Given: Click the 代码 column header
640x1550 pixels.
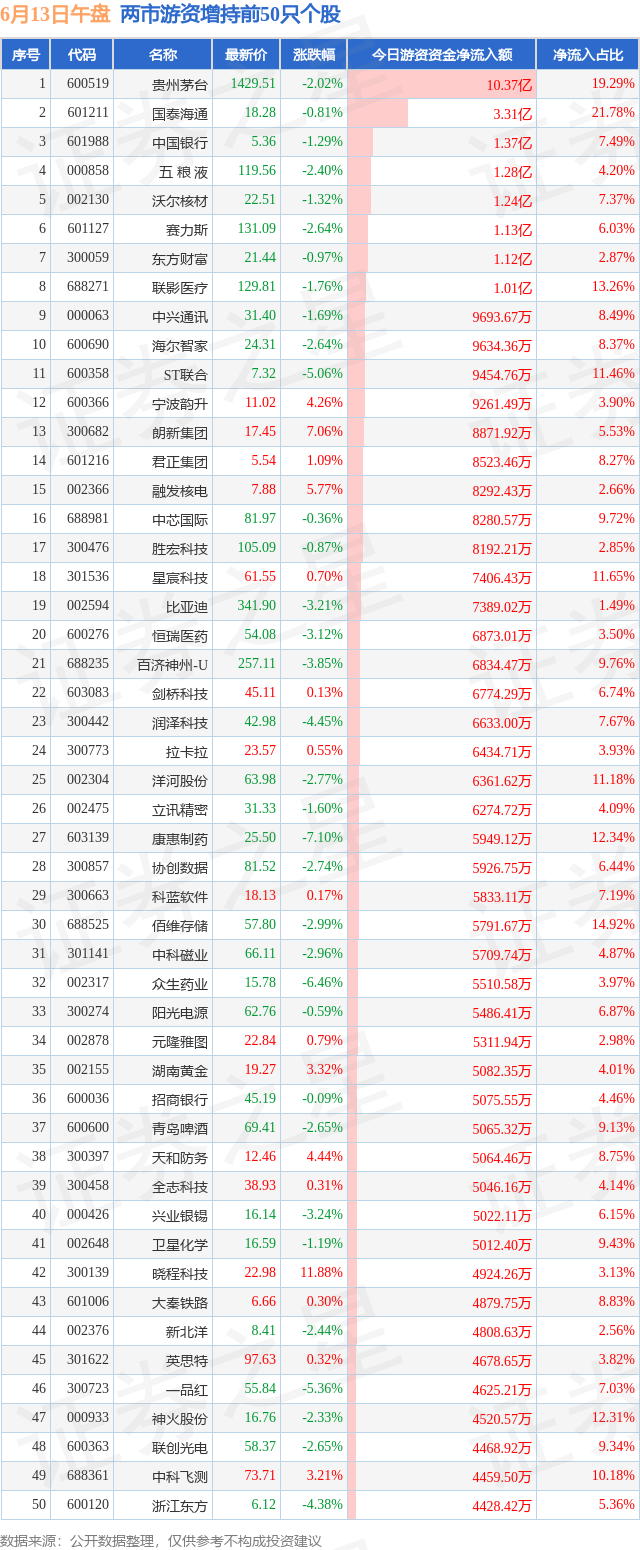Looking at the screenshot, I should [x=81, y=55].
